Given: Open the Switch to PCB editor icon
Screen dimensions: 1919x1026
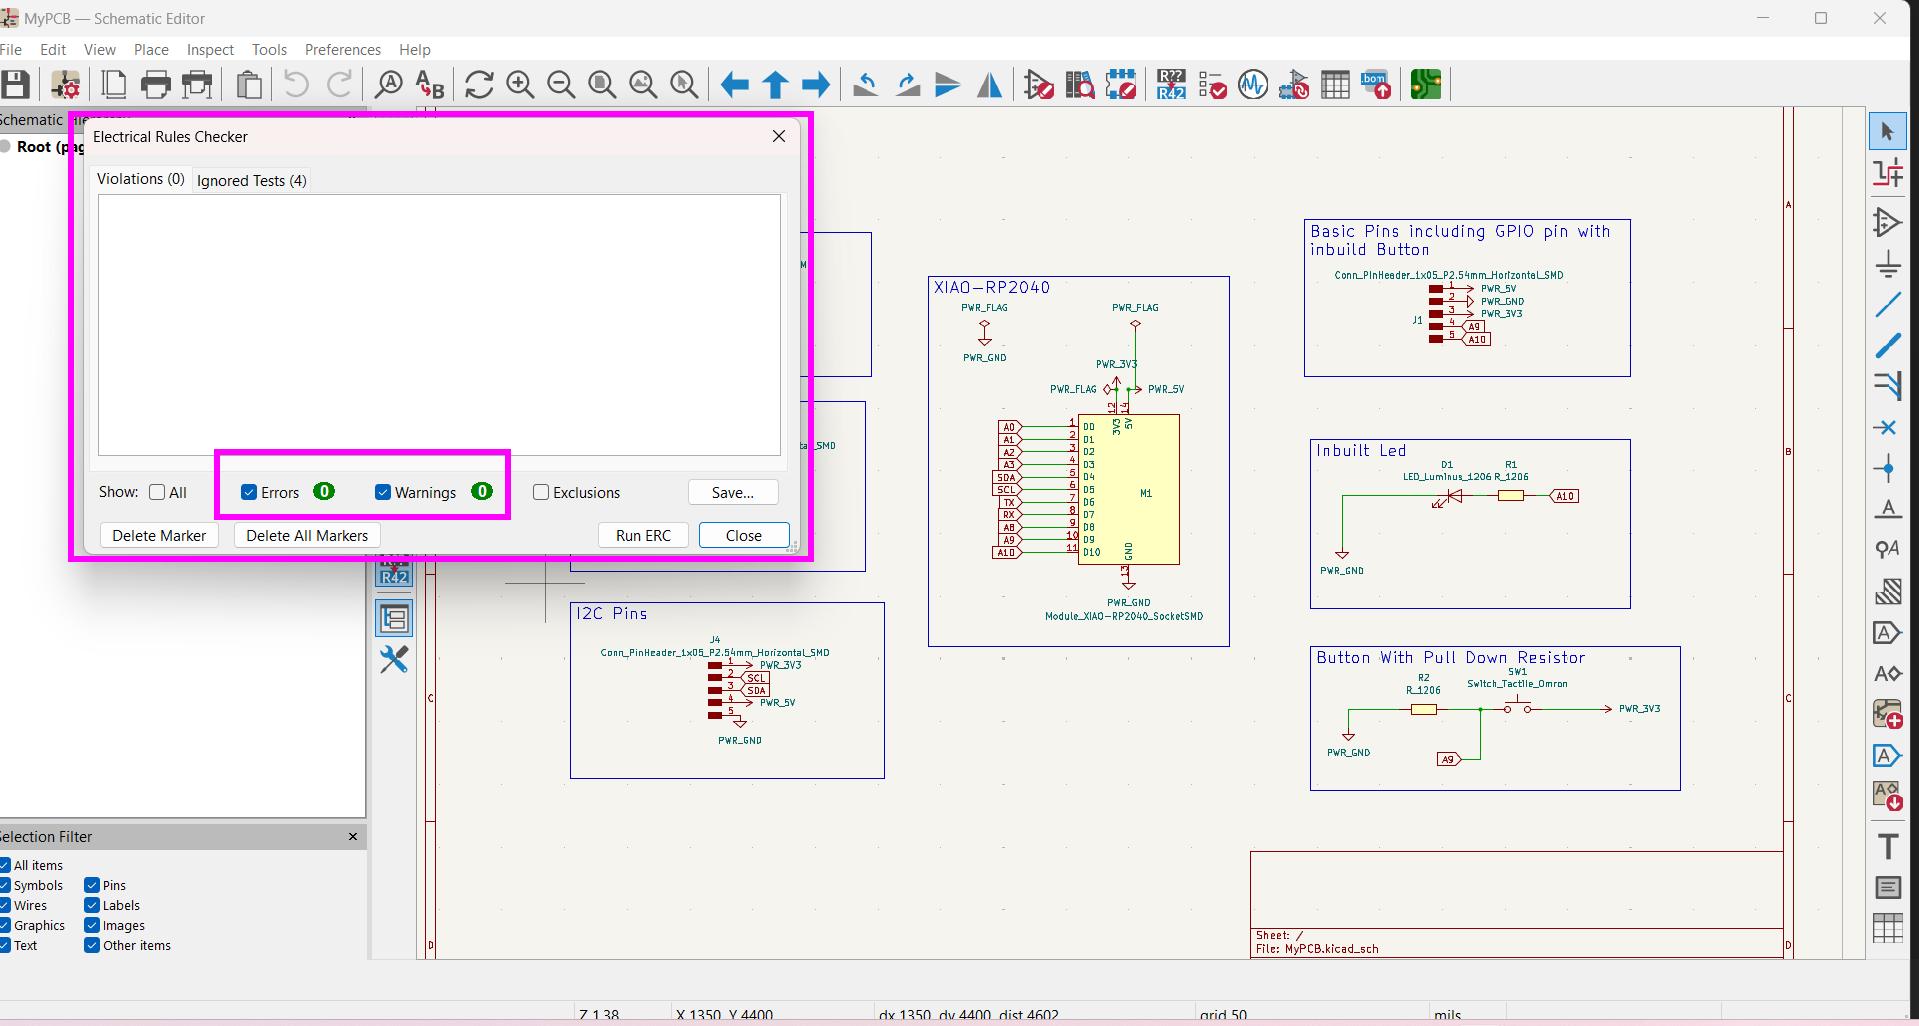Looking at the screenshot, I should coord(1426,85).
